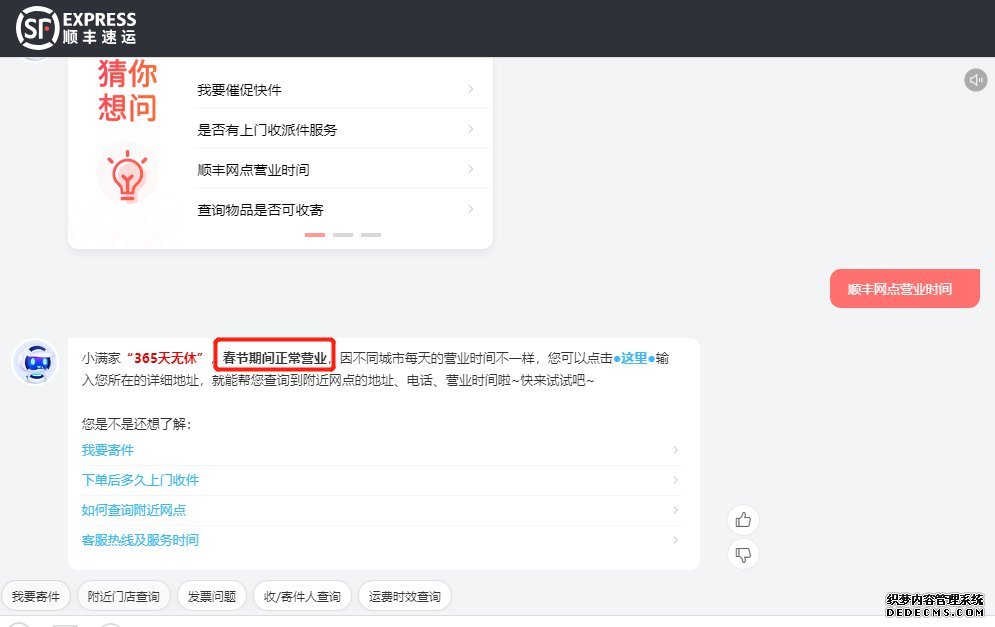The image size is (995, 627).
Task: Open 客服热线及服务时间 link
Action: (140, 539)
